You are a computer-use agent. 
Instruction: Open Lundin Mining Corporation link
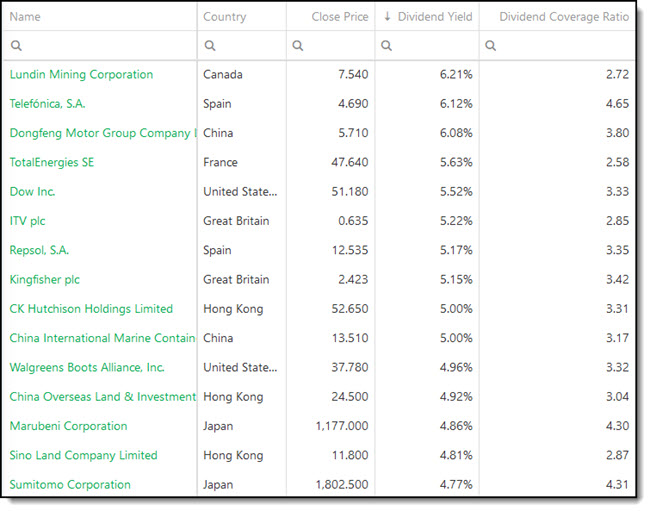(81, 75)
